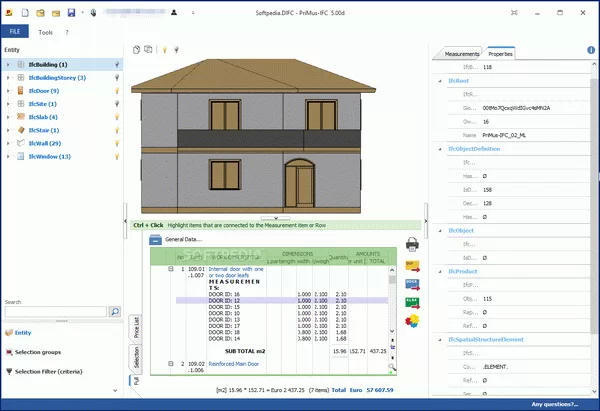Toggle visibility bulb for IfcWindow (13)
Image resolution: width=600 pixels, height=411 pixels.
pyautogui.click(x=117, y=156)
